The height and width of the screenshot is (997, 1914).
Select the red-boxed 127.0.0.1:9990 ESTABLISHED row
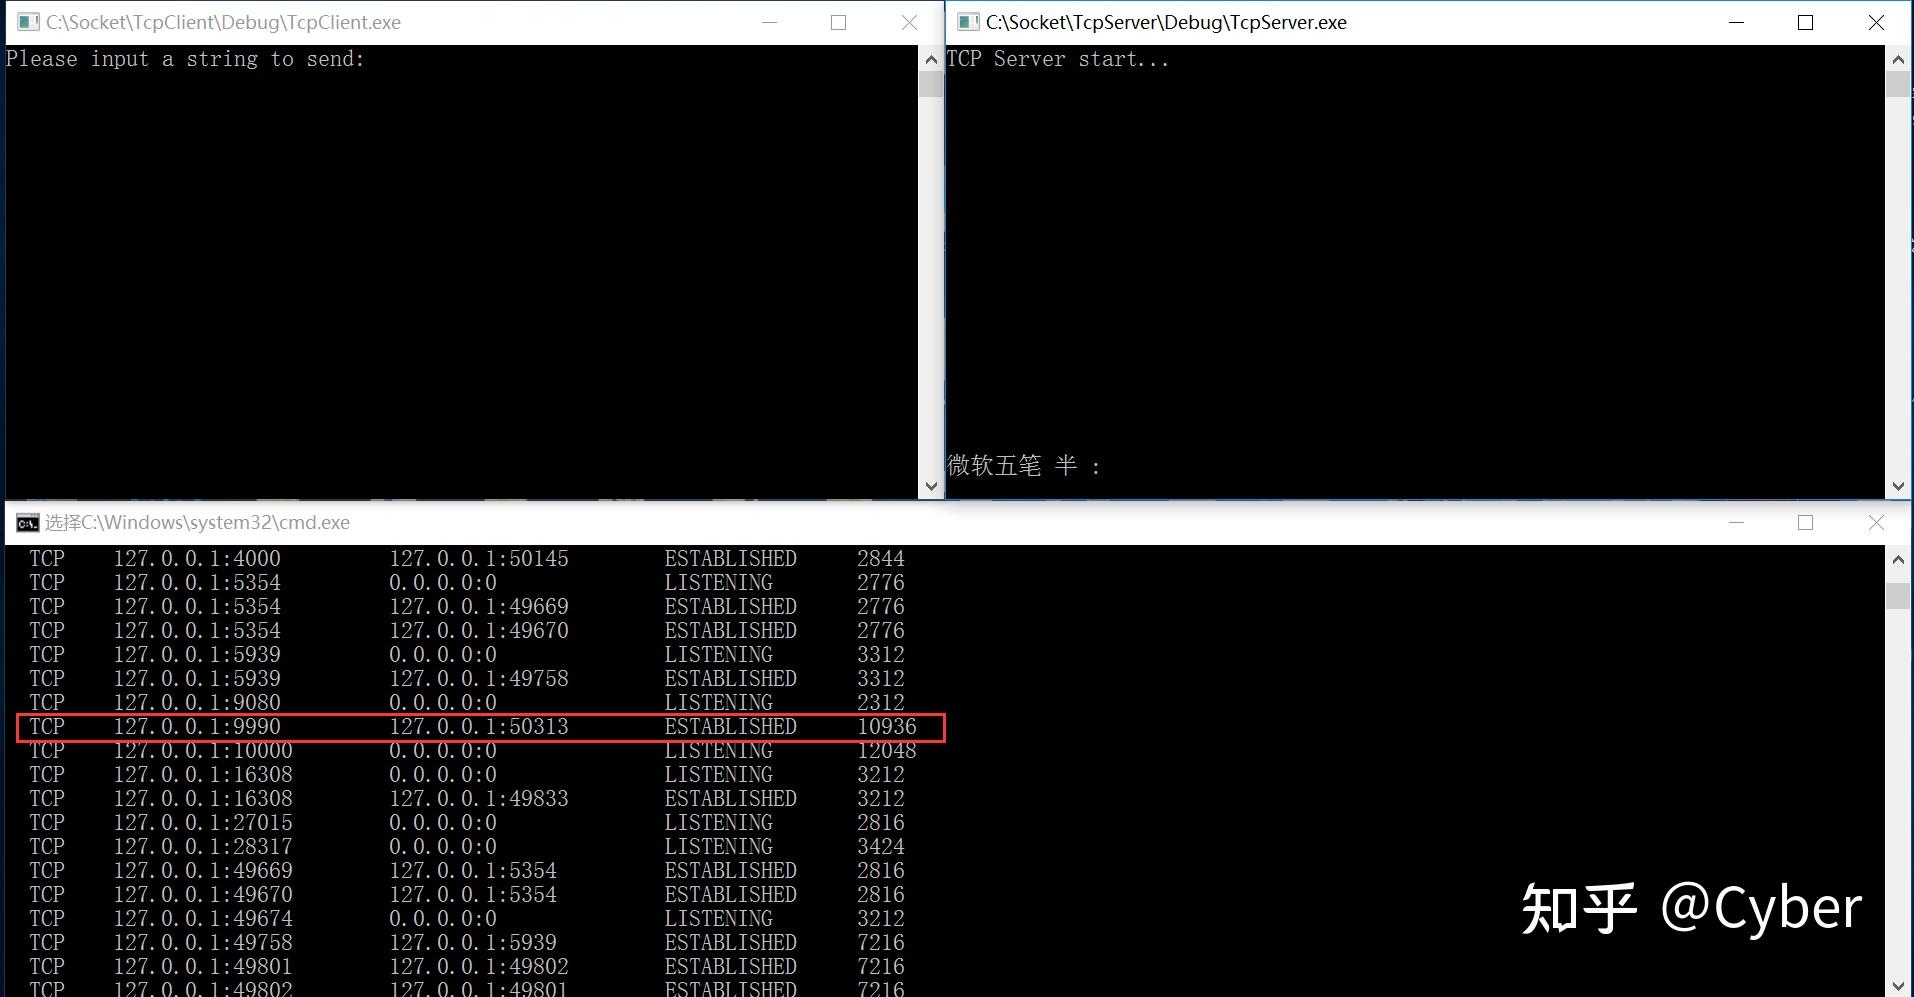coord(480,727)
